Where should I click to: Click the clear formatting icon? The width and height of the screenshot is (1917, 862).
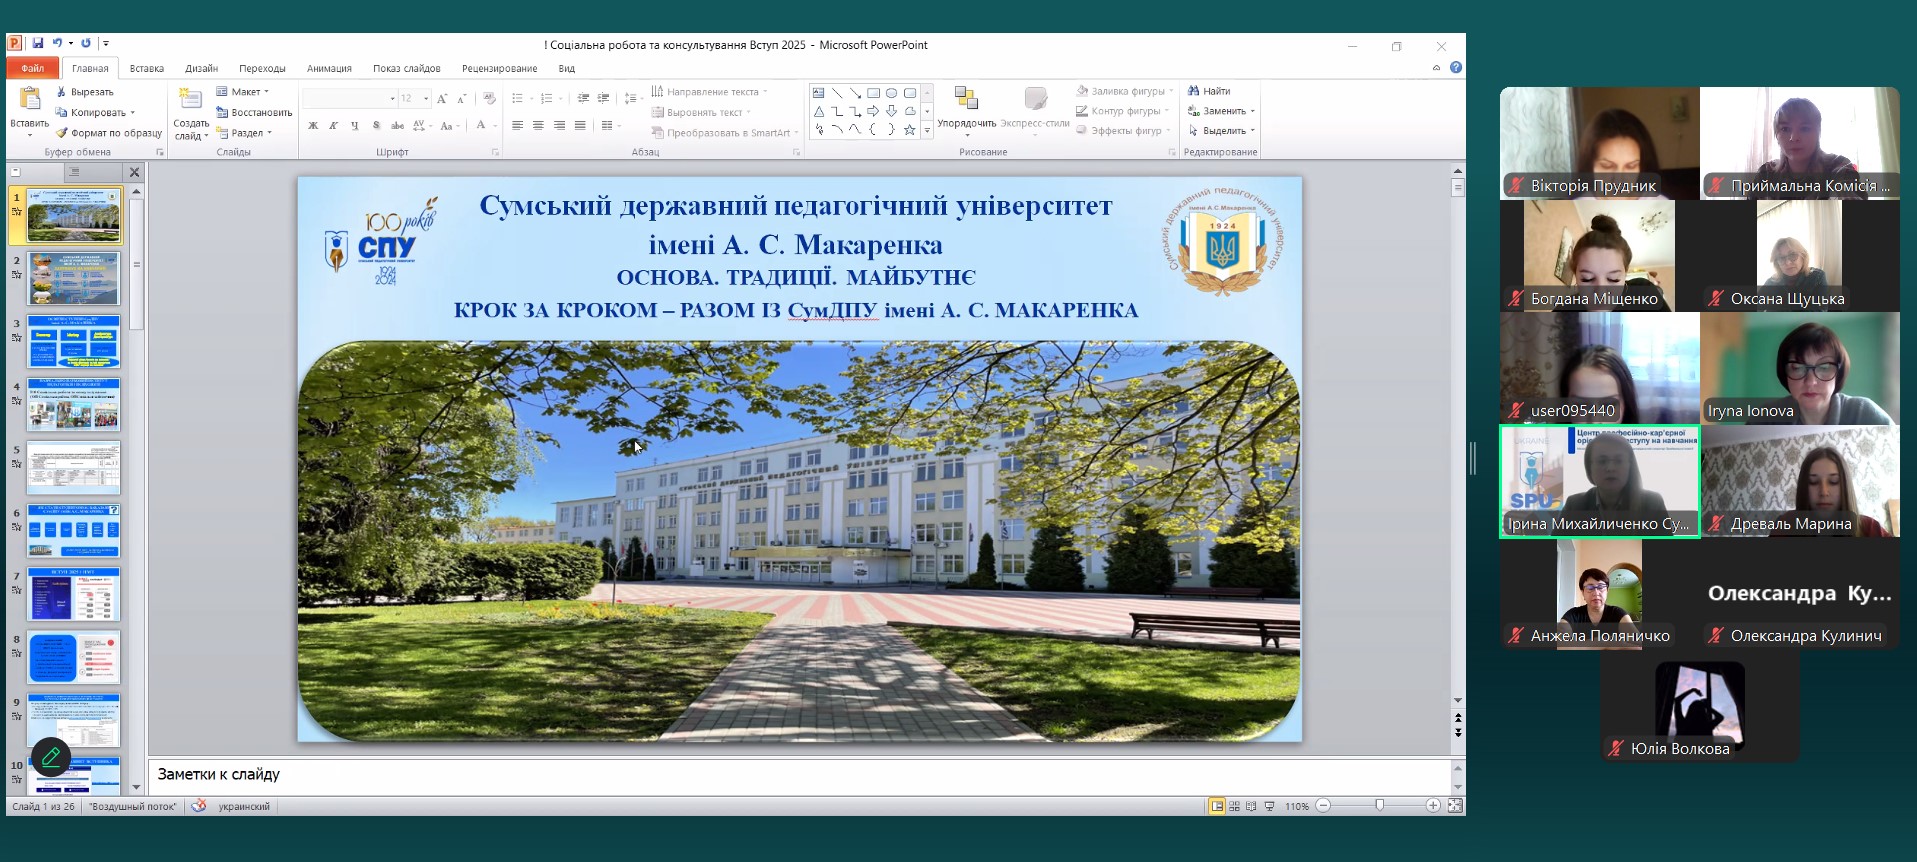tap(489, 98)
